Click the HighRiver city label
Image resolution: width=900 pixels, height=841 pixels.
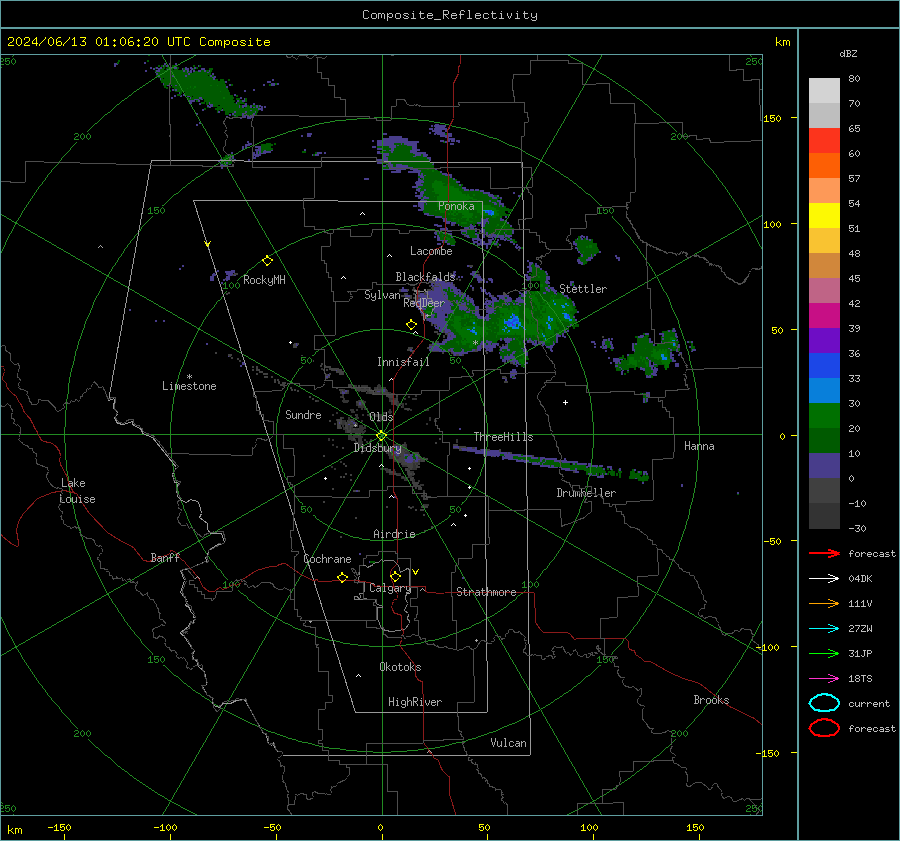tap(415, 702)
